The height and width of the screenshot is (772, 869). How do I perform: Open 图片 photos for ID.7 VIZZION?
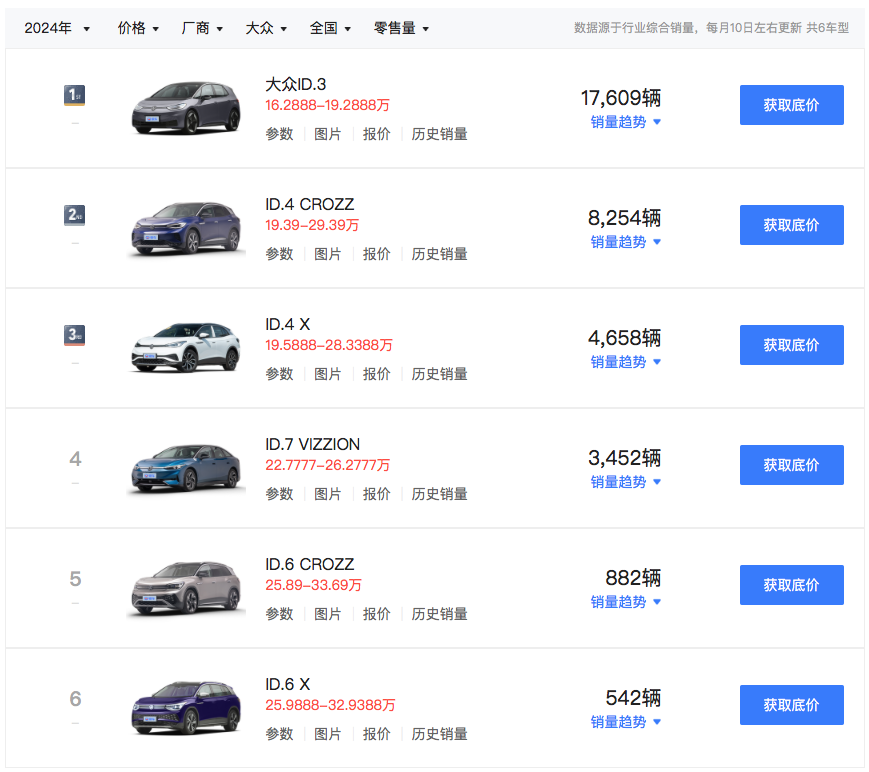click(x=328, y=494)
